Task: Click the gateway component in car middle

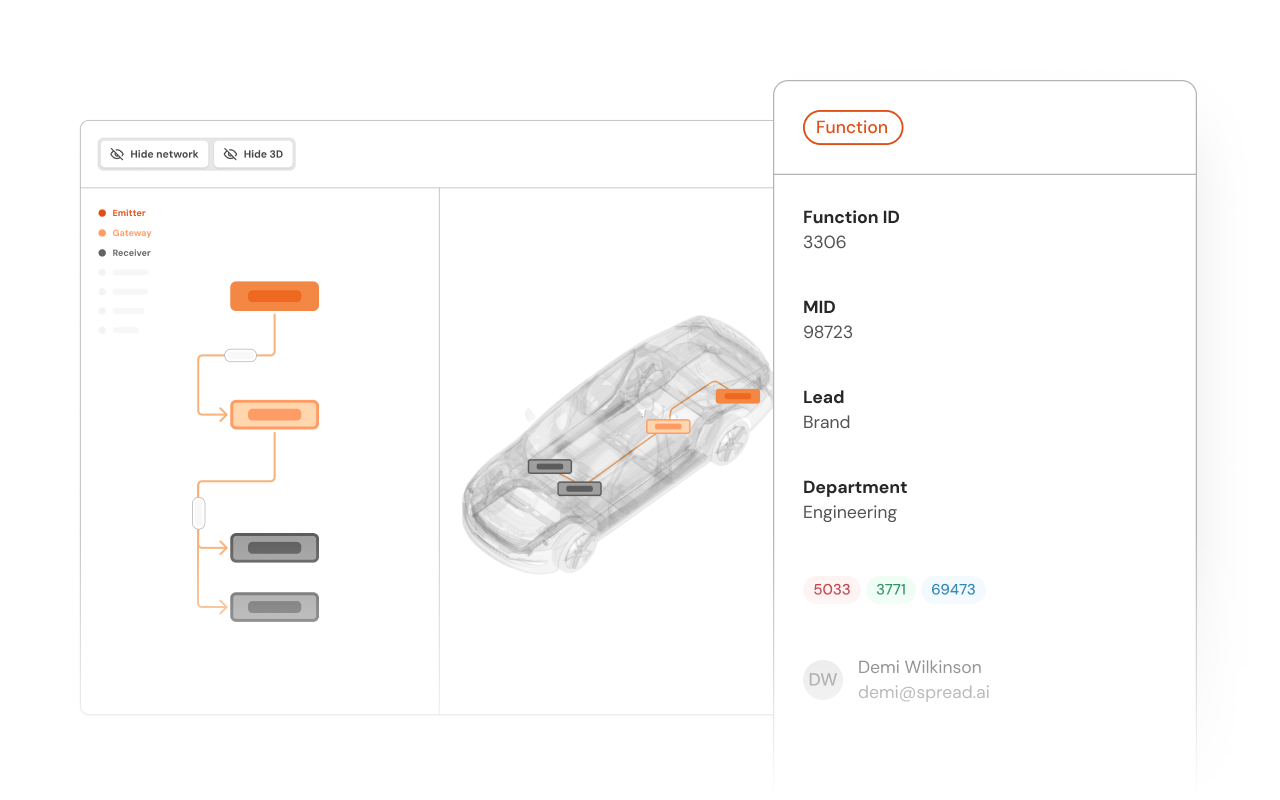Action: (x=668, y=426)
